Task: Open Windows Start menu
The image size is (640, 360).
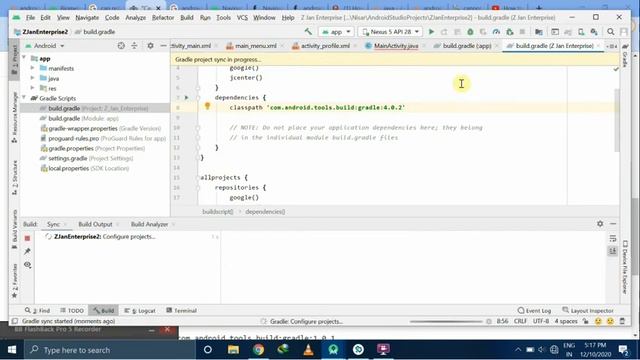Action: [x=12, y=350]
